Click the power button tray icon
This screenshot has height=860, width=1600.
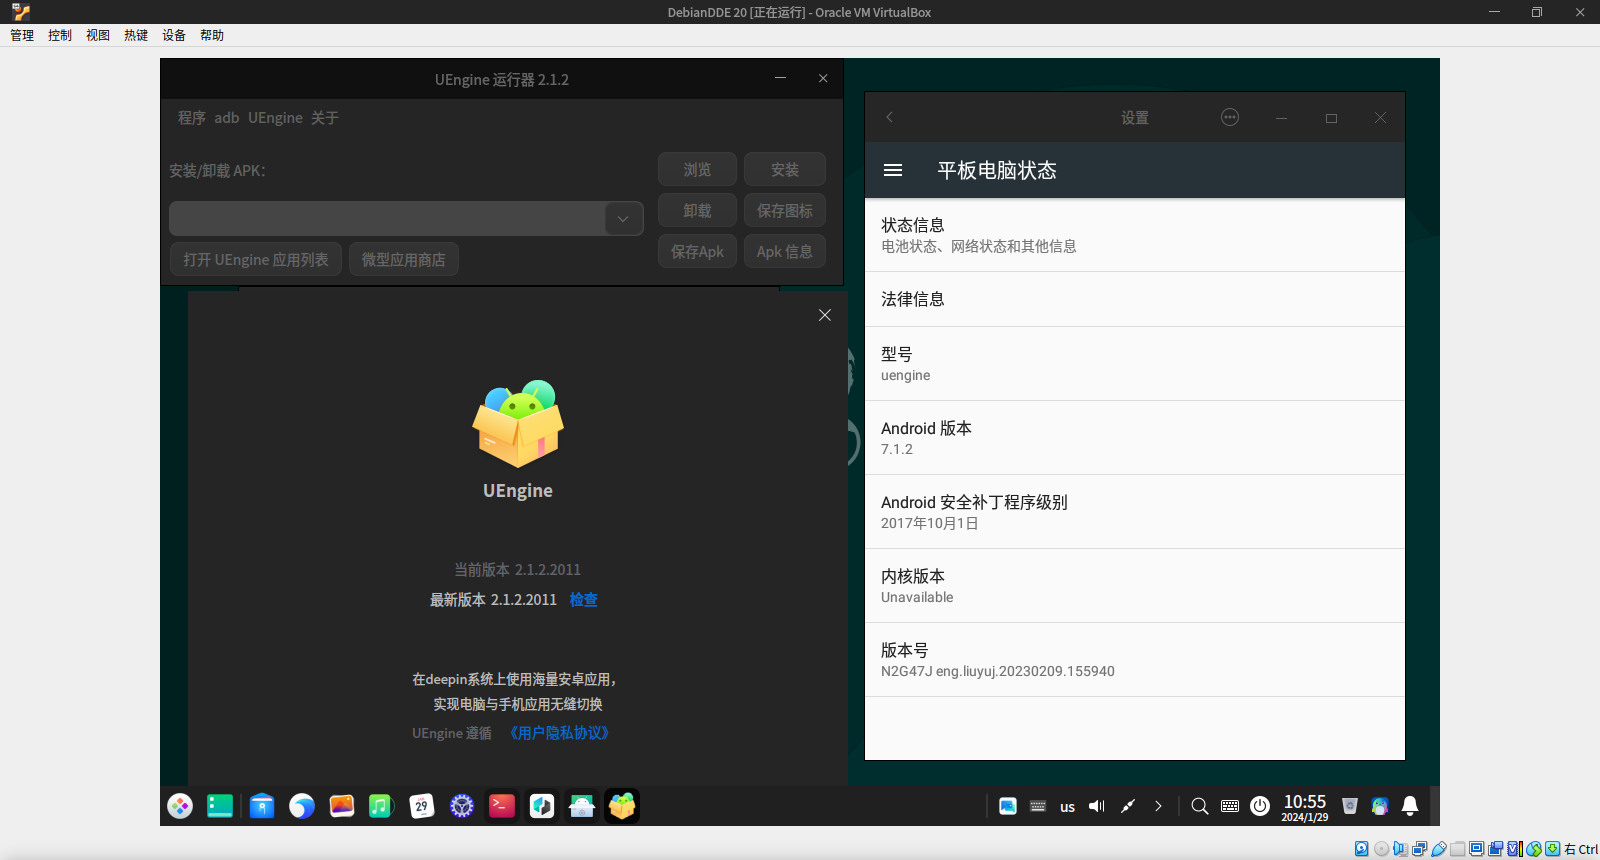coord(1260,806)
